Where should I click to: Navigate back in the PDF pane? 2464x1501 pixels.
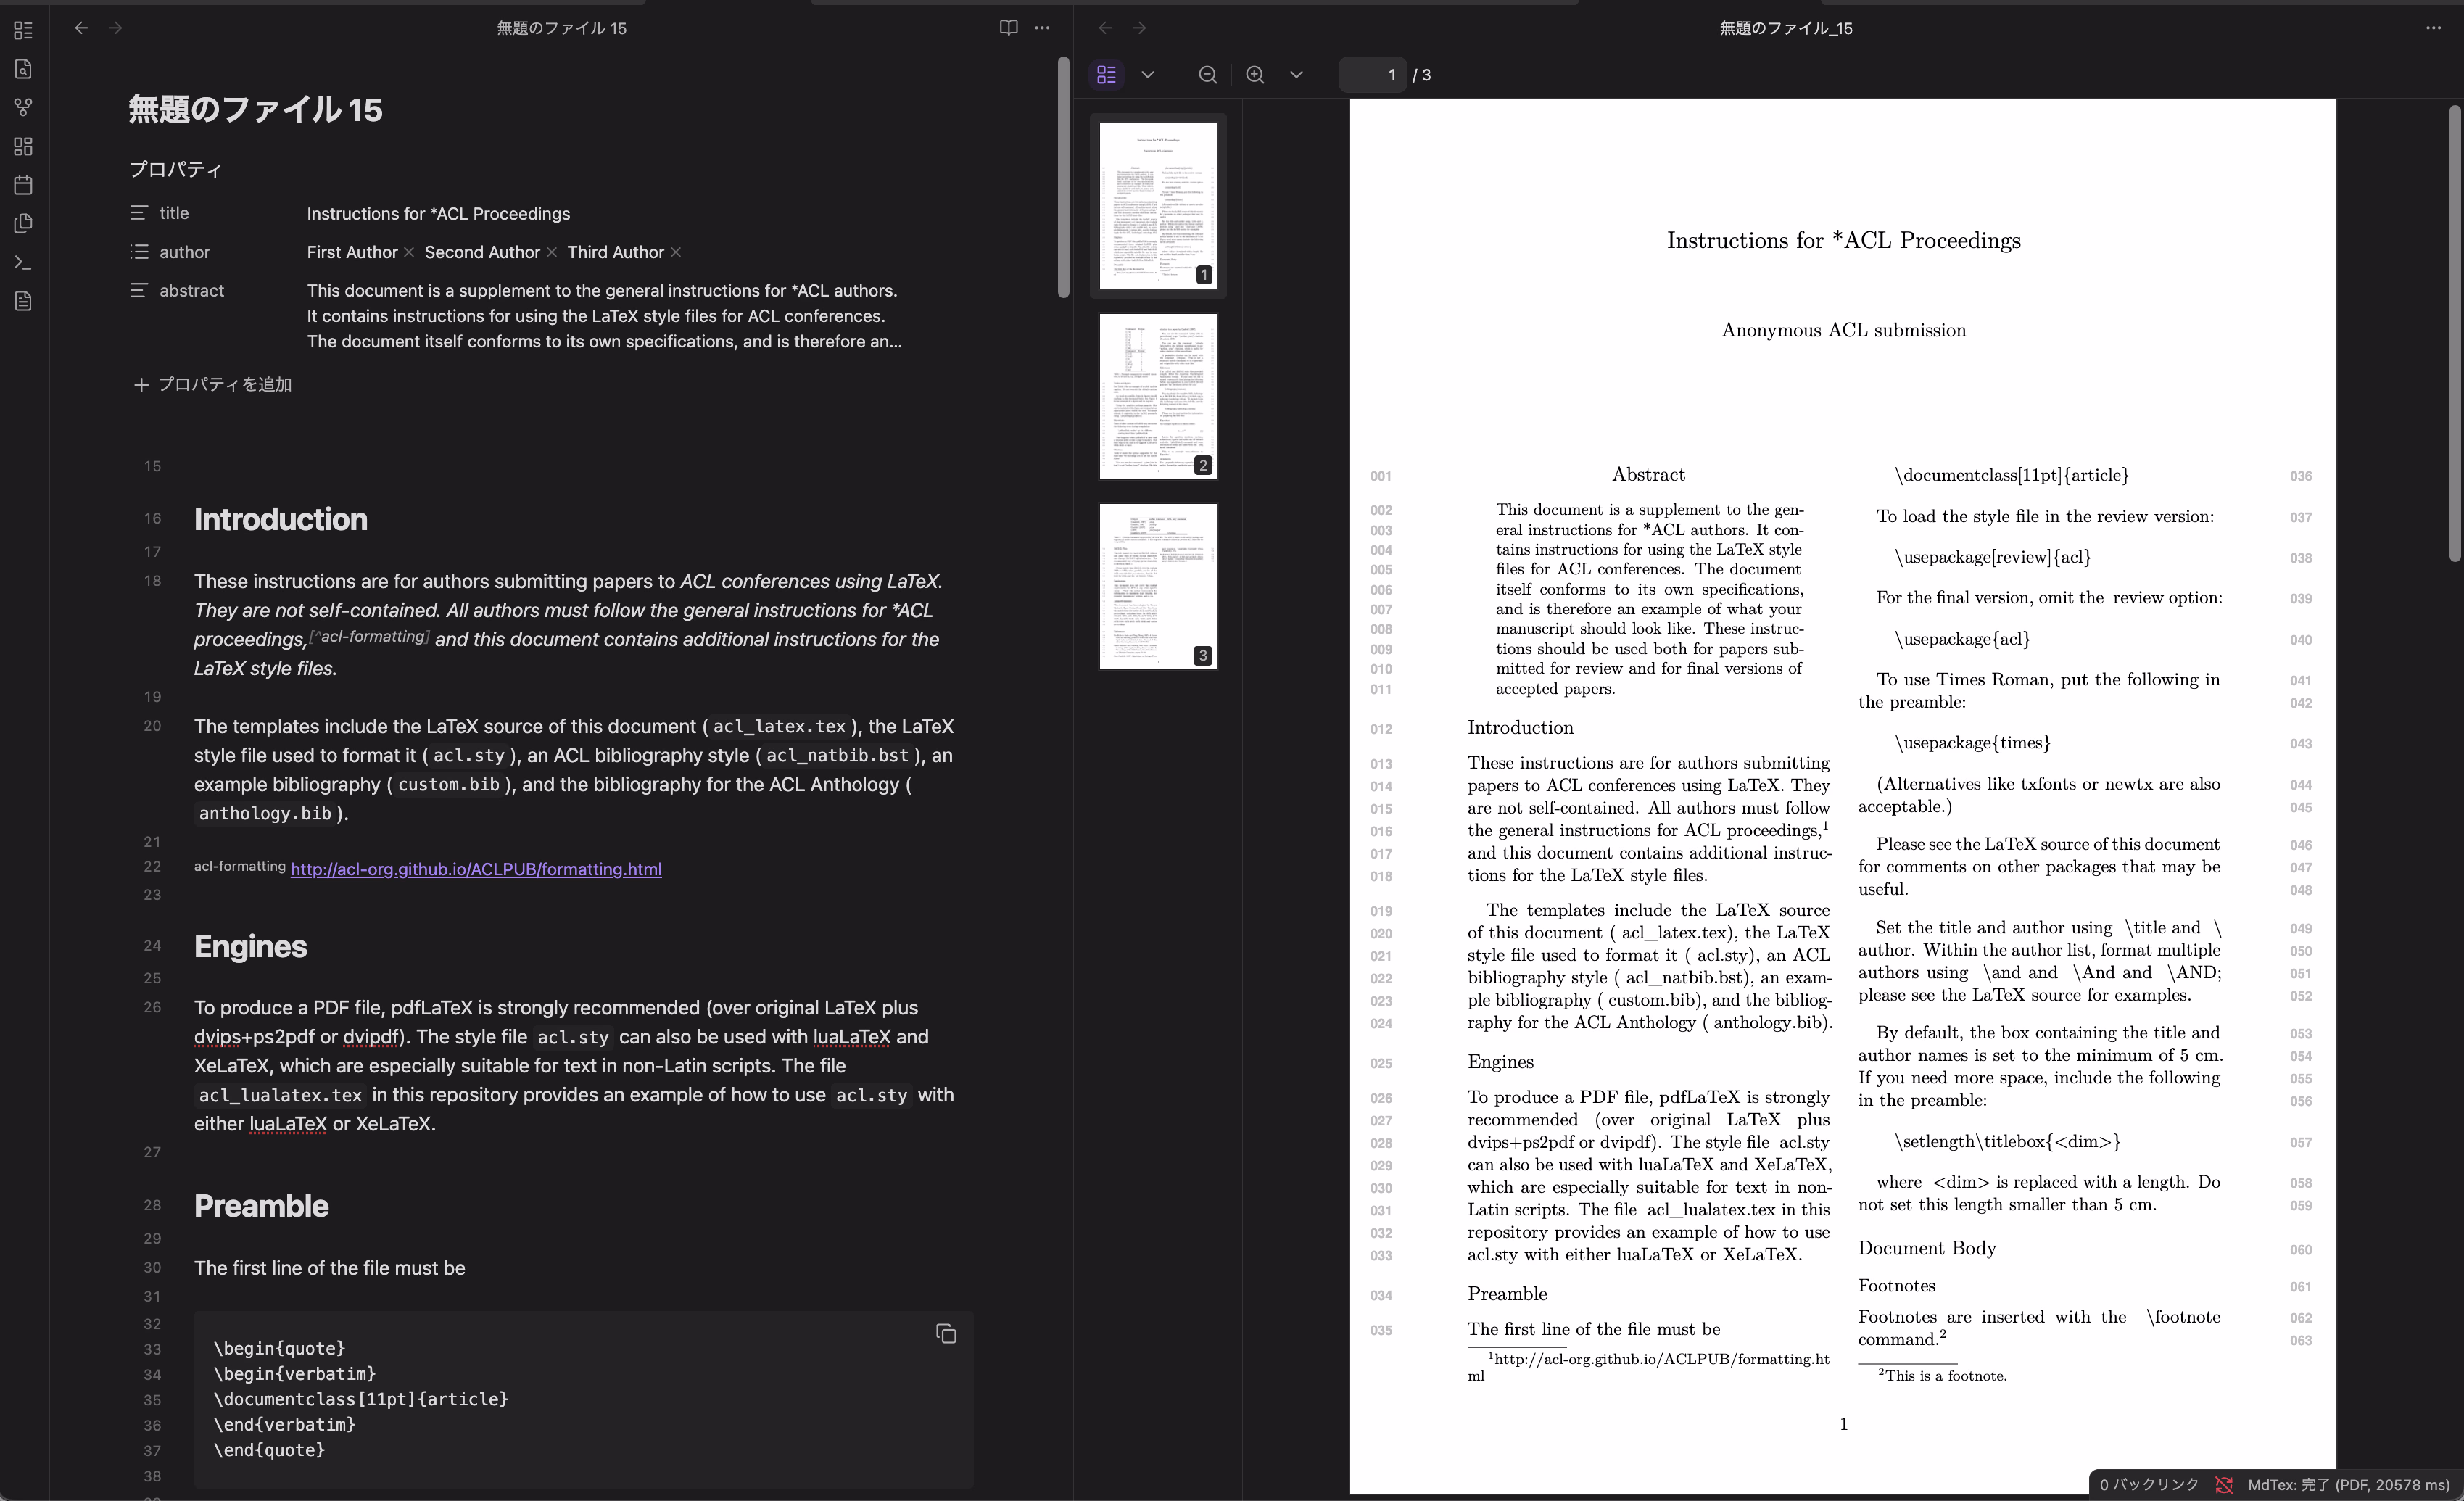click(x=1105, y=28)
